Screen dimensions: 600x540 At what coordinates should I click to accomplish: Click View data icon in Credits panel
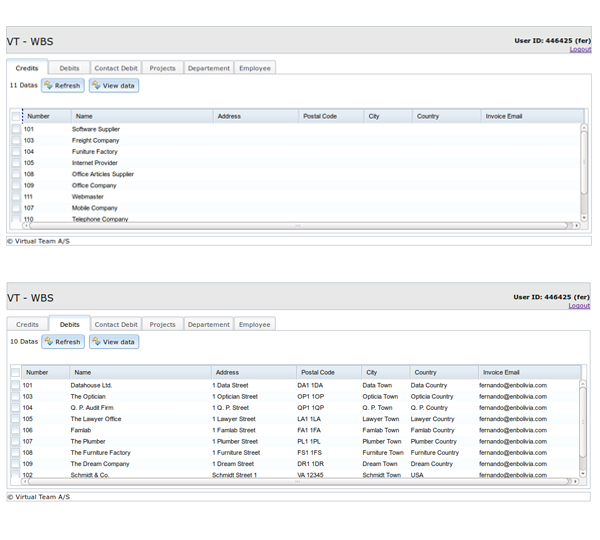[96, 85]
